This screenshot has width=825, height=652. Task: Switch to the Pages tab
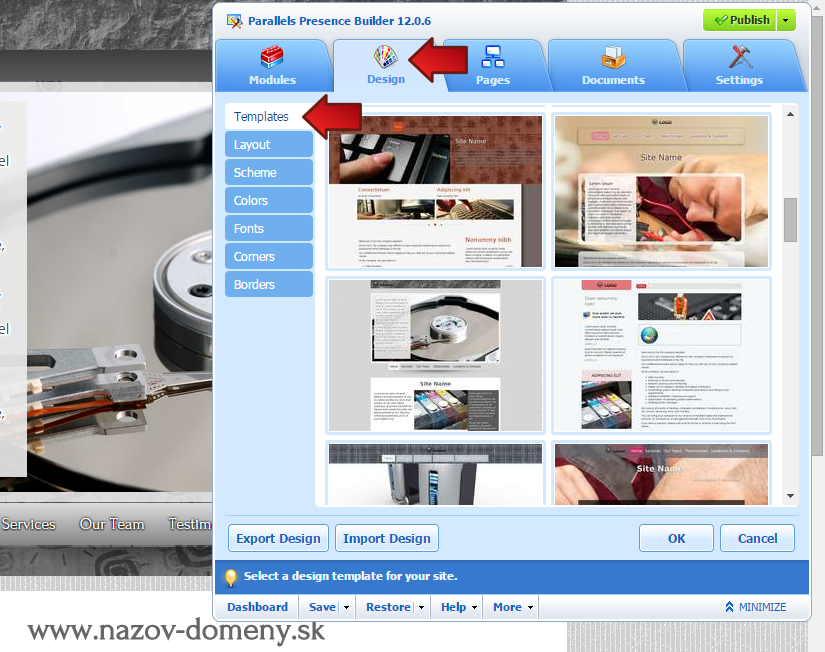click(x=493, y=66)
